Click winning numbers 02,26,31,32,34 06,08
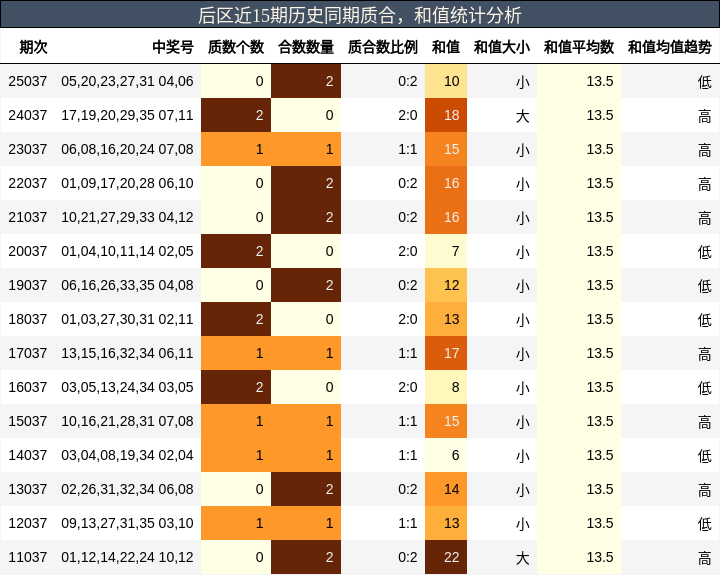The image size is (720, 575). click(127, 489)
